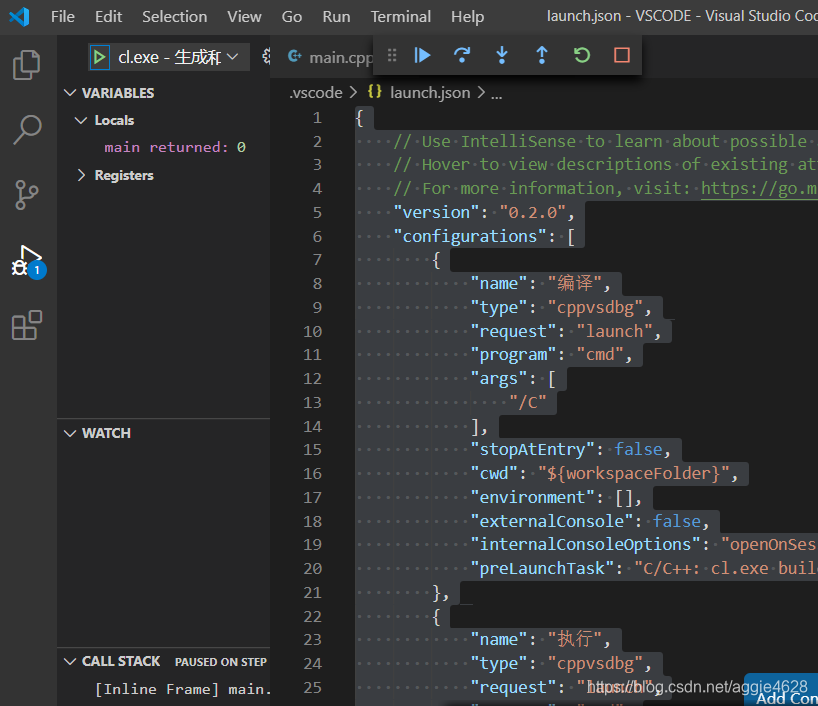Start debugging with green play button
Viewport: 818px width, 706px height.
[x=99, y=57]
